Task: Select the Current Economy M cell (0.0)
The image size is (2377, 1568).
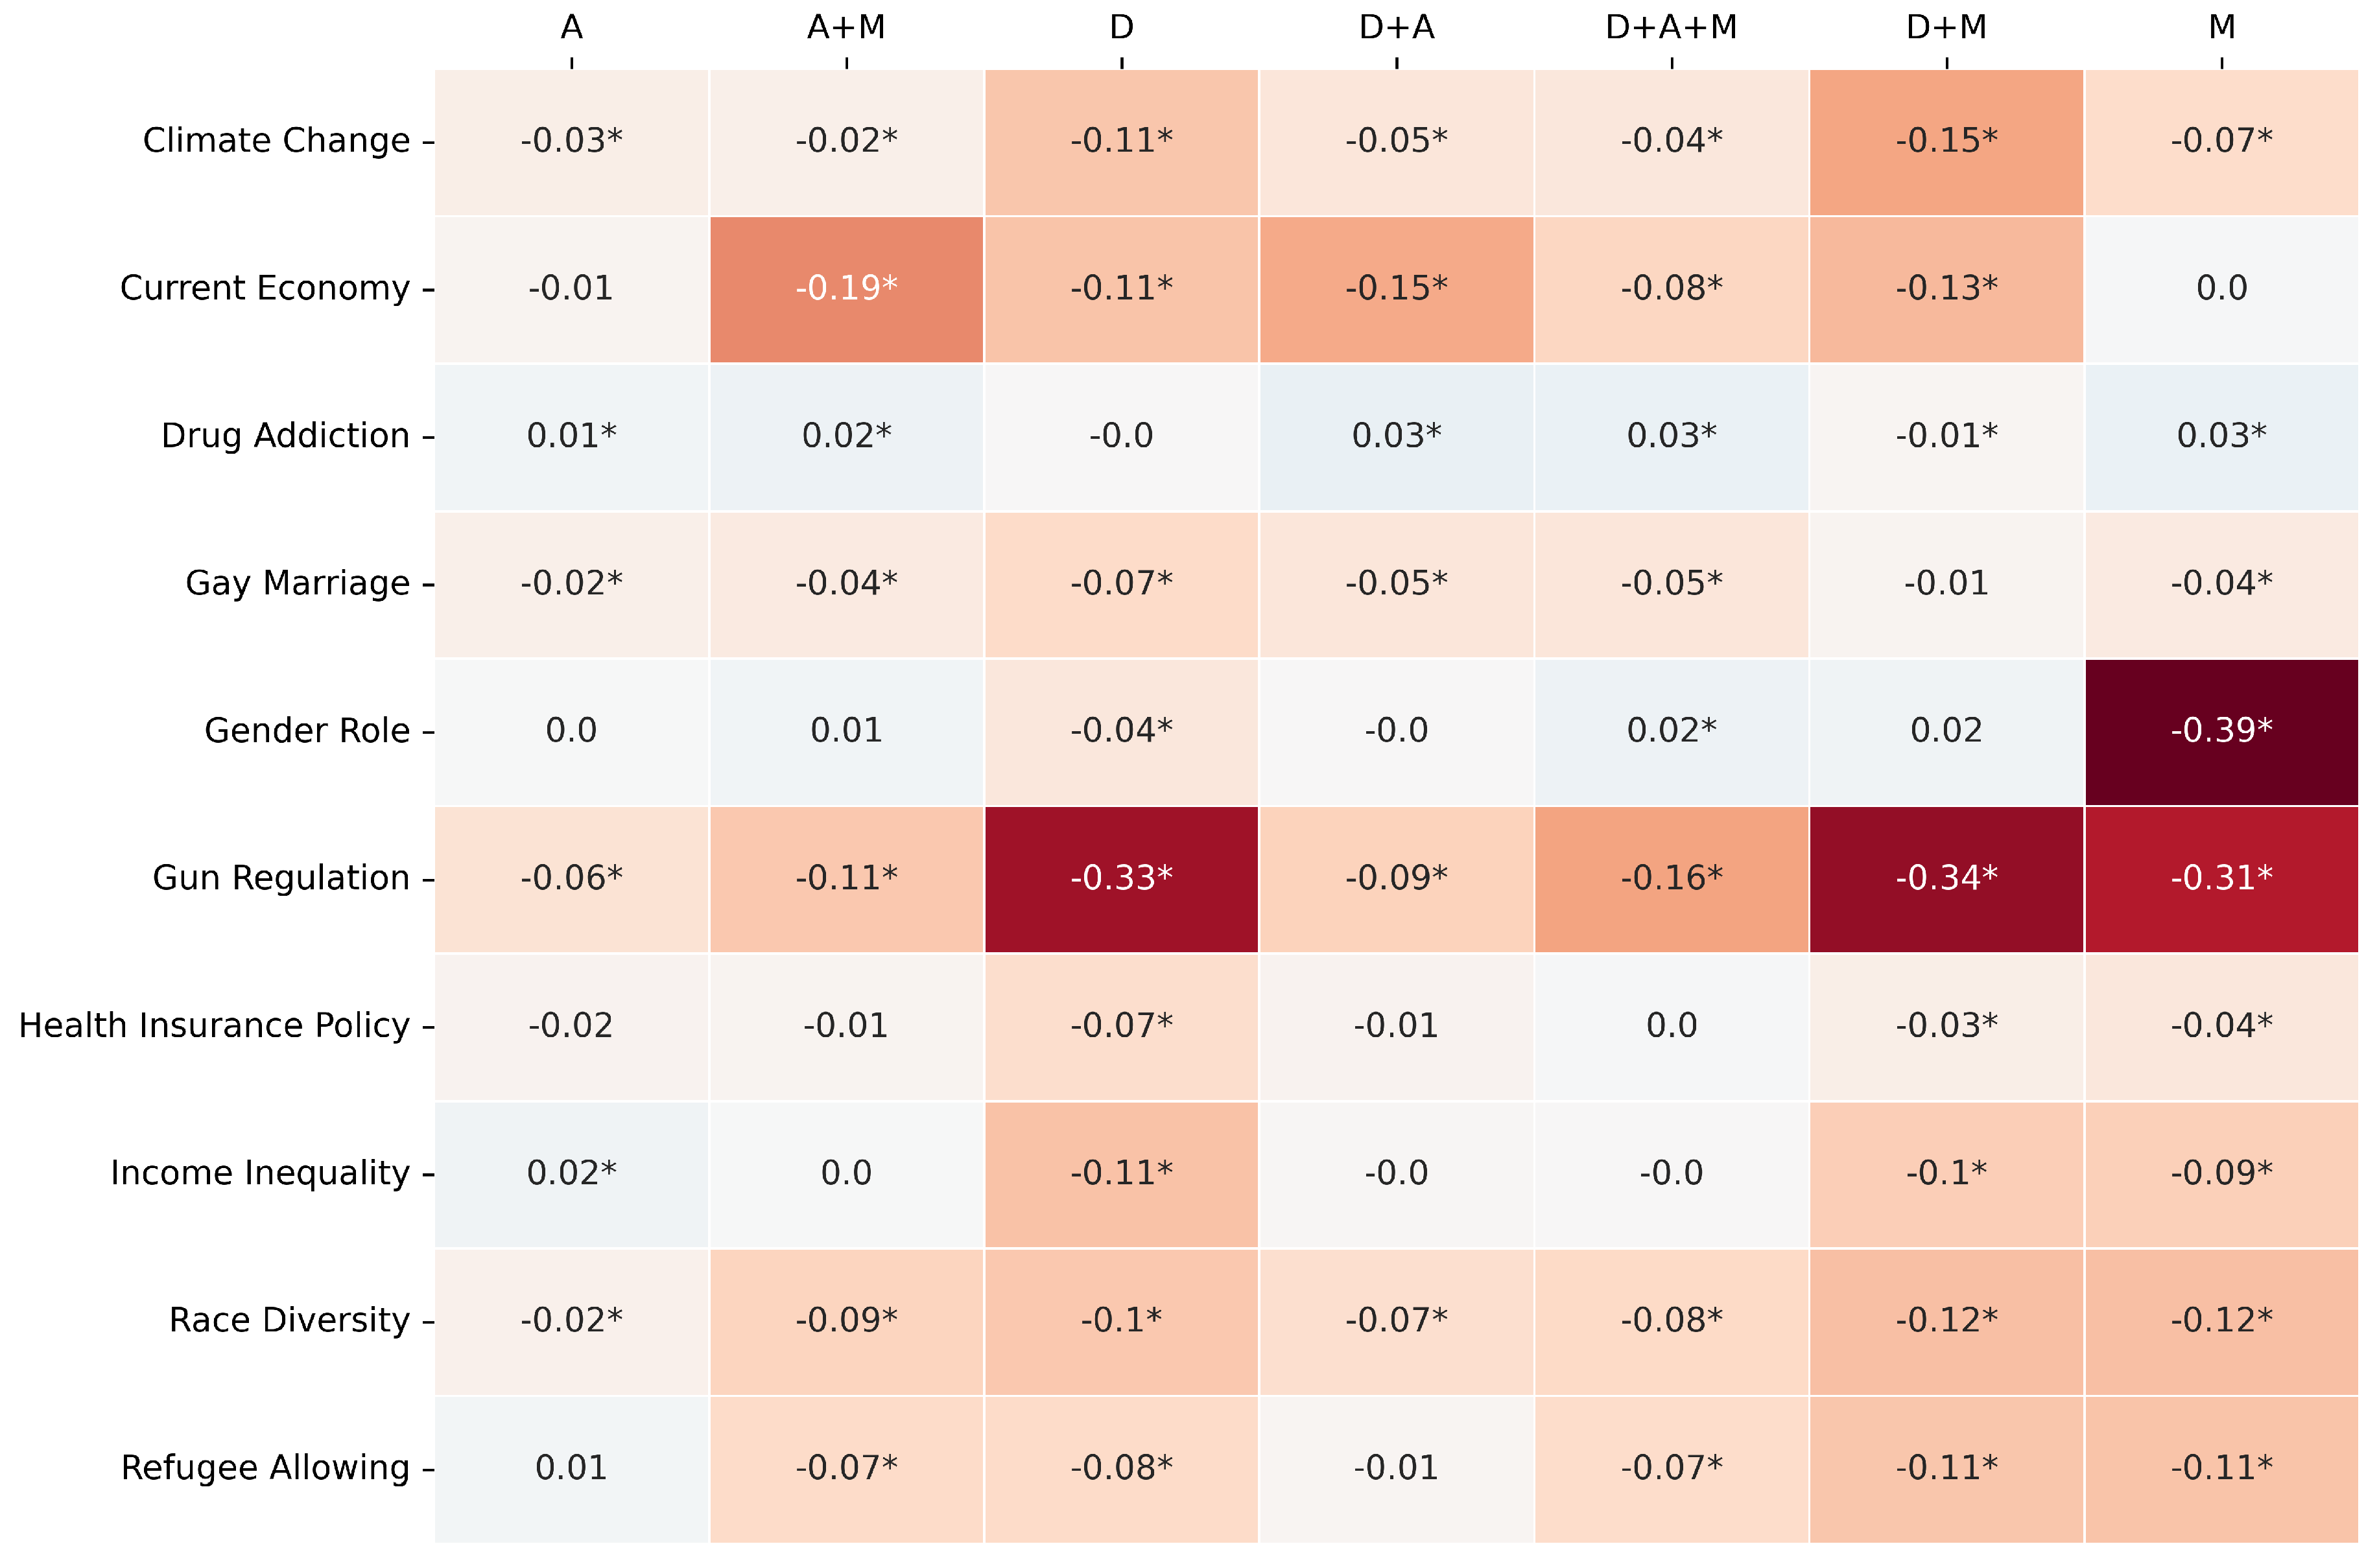Action: point(2220,288)
